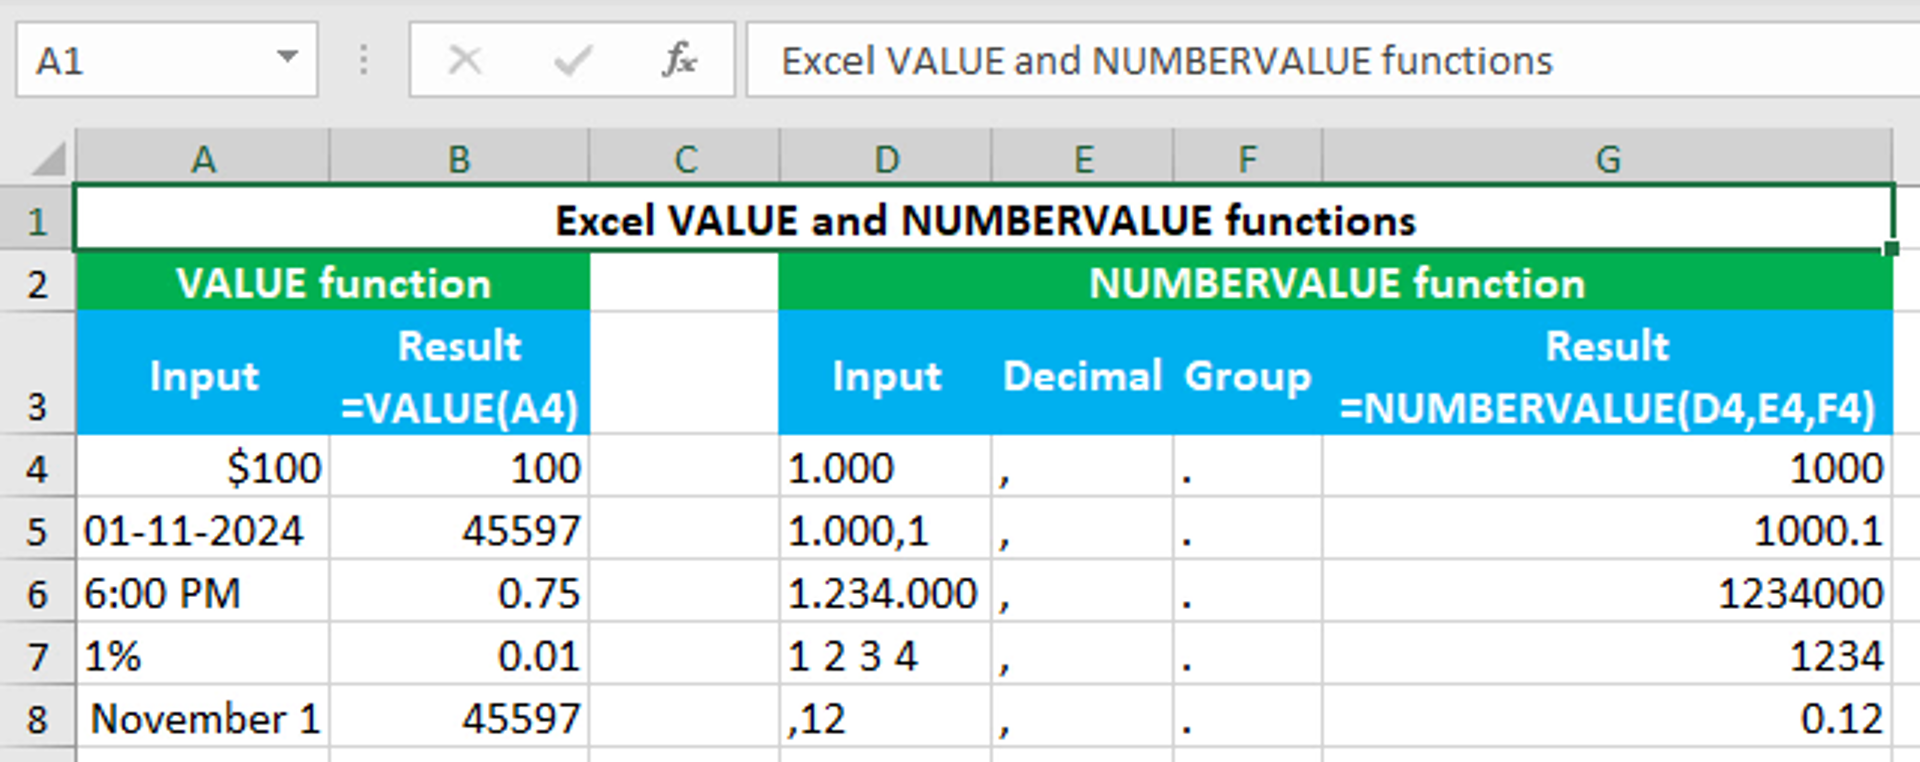This screenshot has width=1920, height=762.
Task: Select column E header
Action: click(1083, 158)
